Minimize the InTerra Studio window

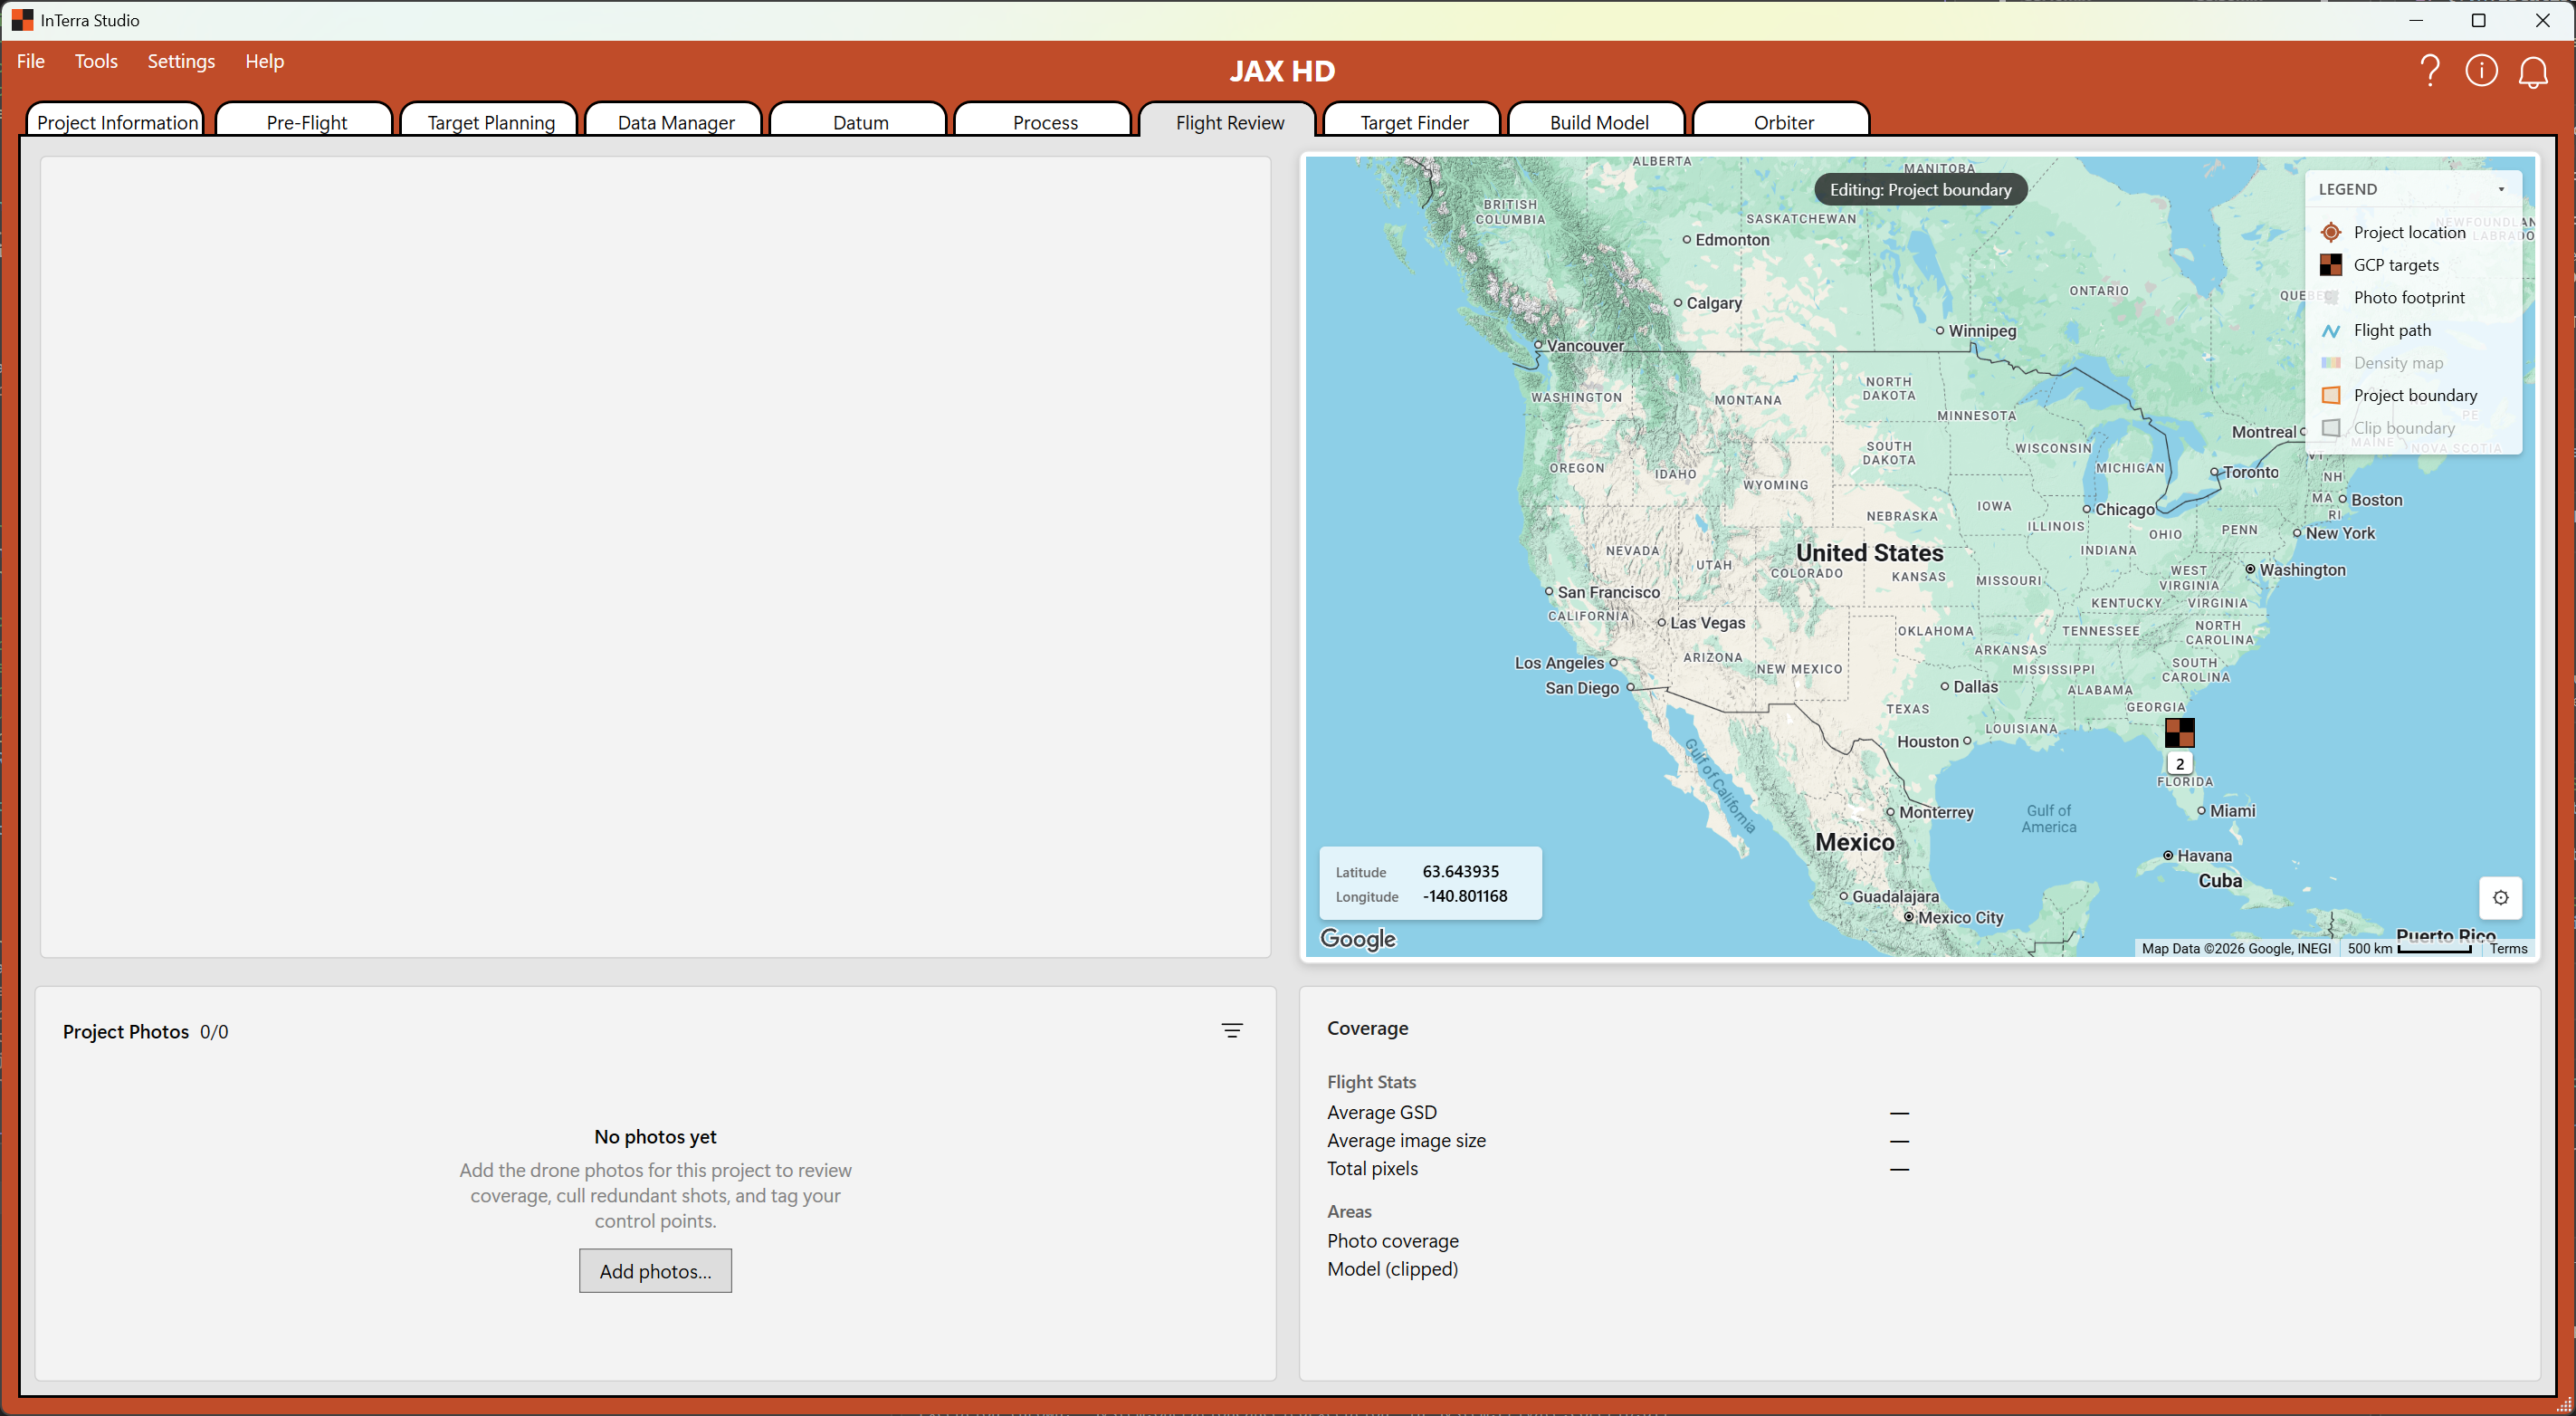coord(2416,20)
